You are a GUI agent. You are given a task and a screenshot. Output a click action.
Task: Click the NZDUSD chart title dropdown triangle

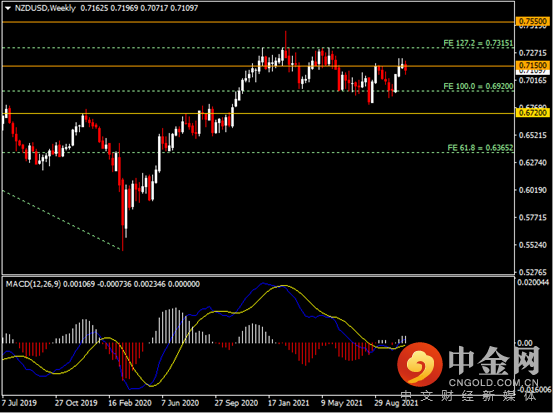8,8
